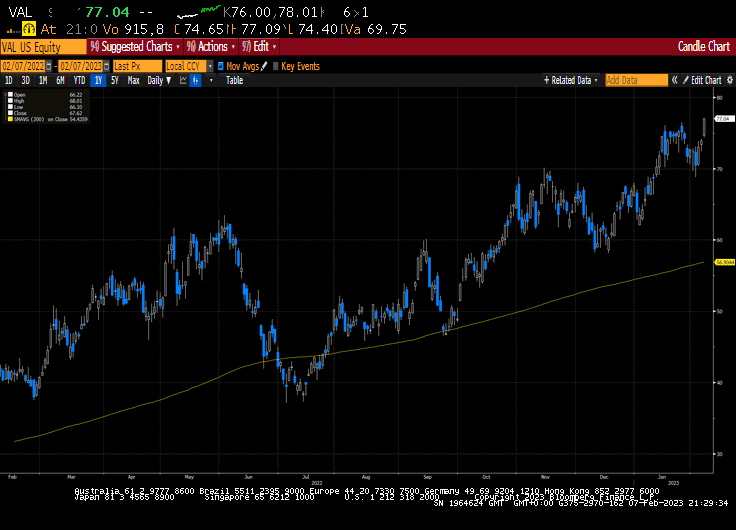This screenshot has height=530, width=736.
Task: Toggle High series legend checkbox
Action: [10, 100]
